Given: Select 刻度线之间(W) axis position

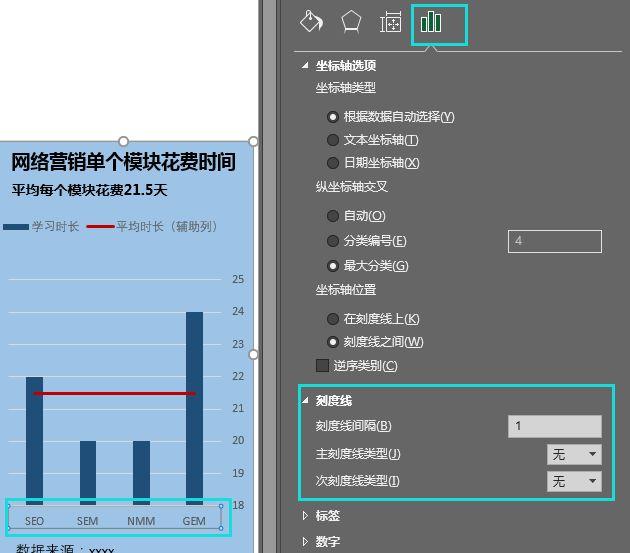Looking at the screenshot, I should click(375, 342).
